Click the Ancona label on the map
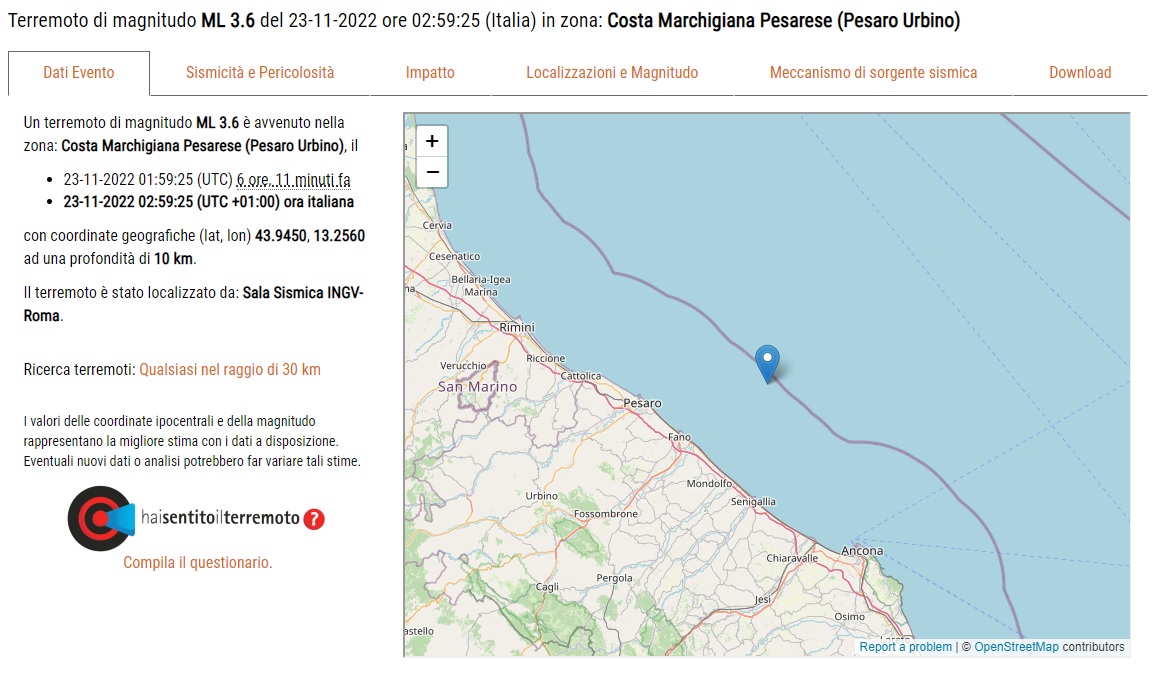Viewport: 1167px width, 673px height. click(862, 551)
